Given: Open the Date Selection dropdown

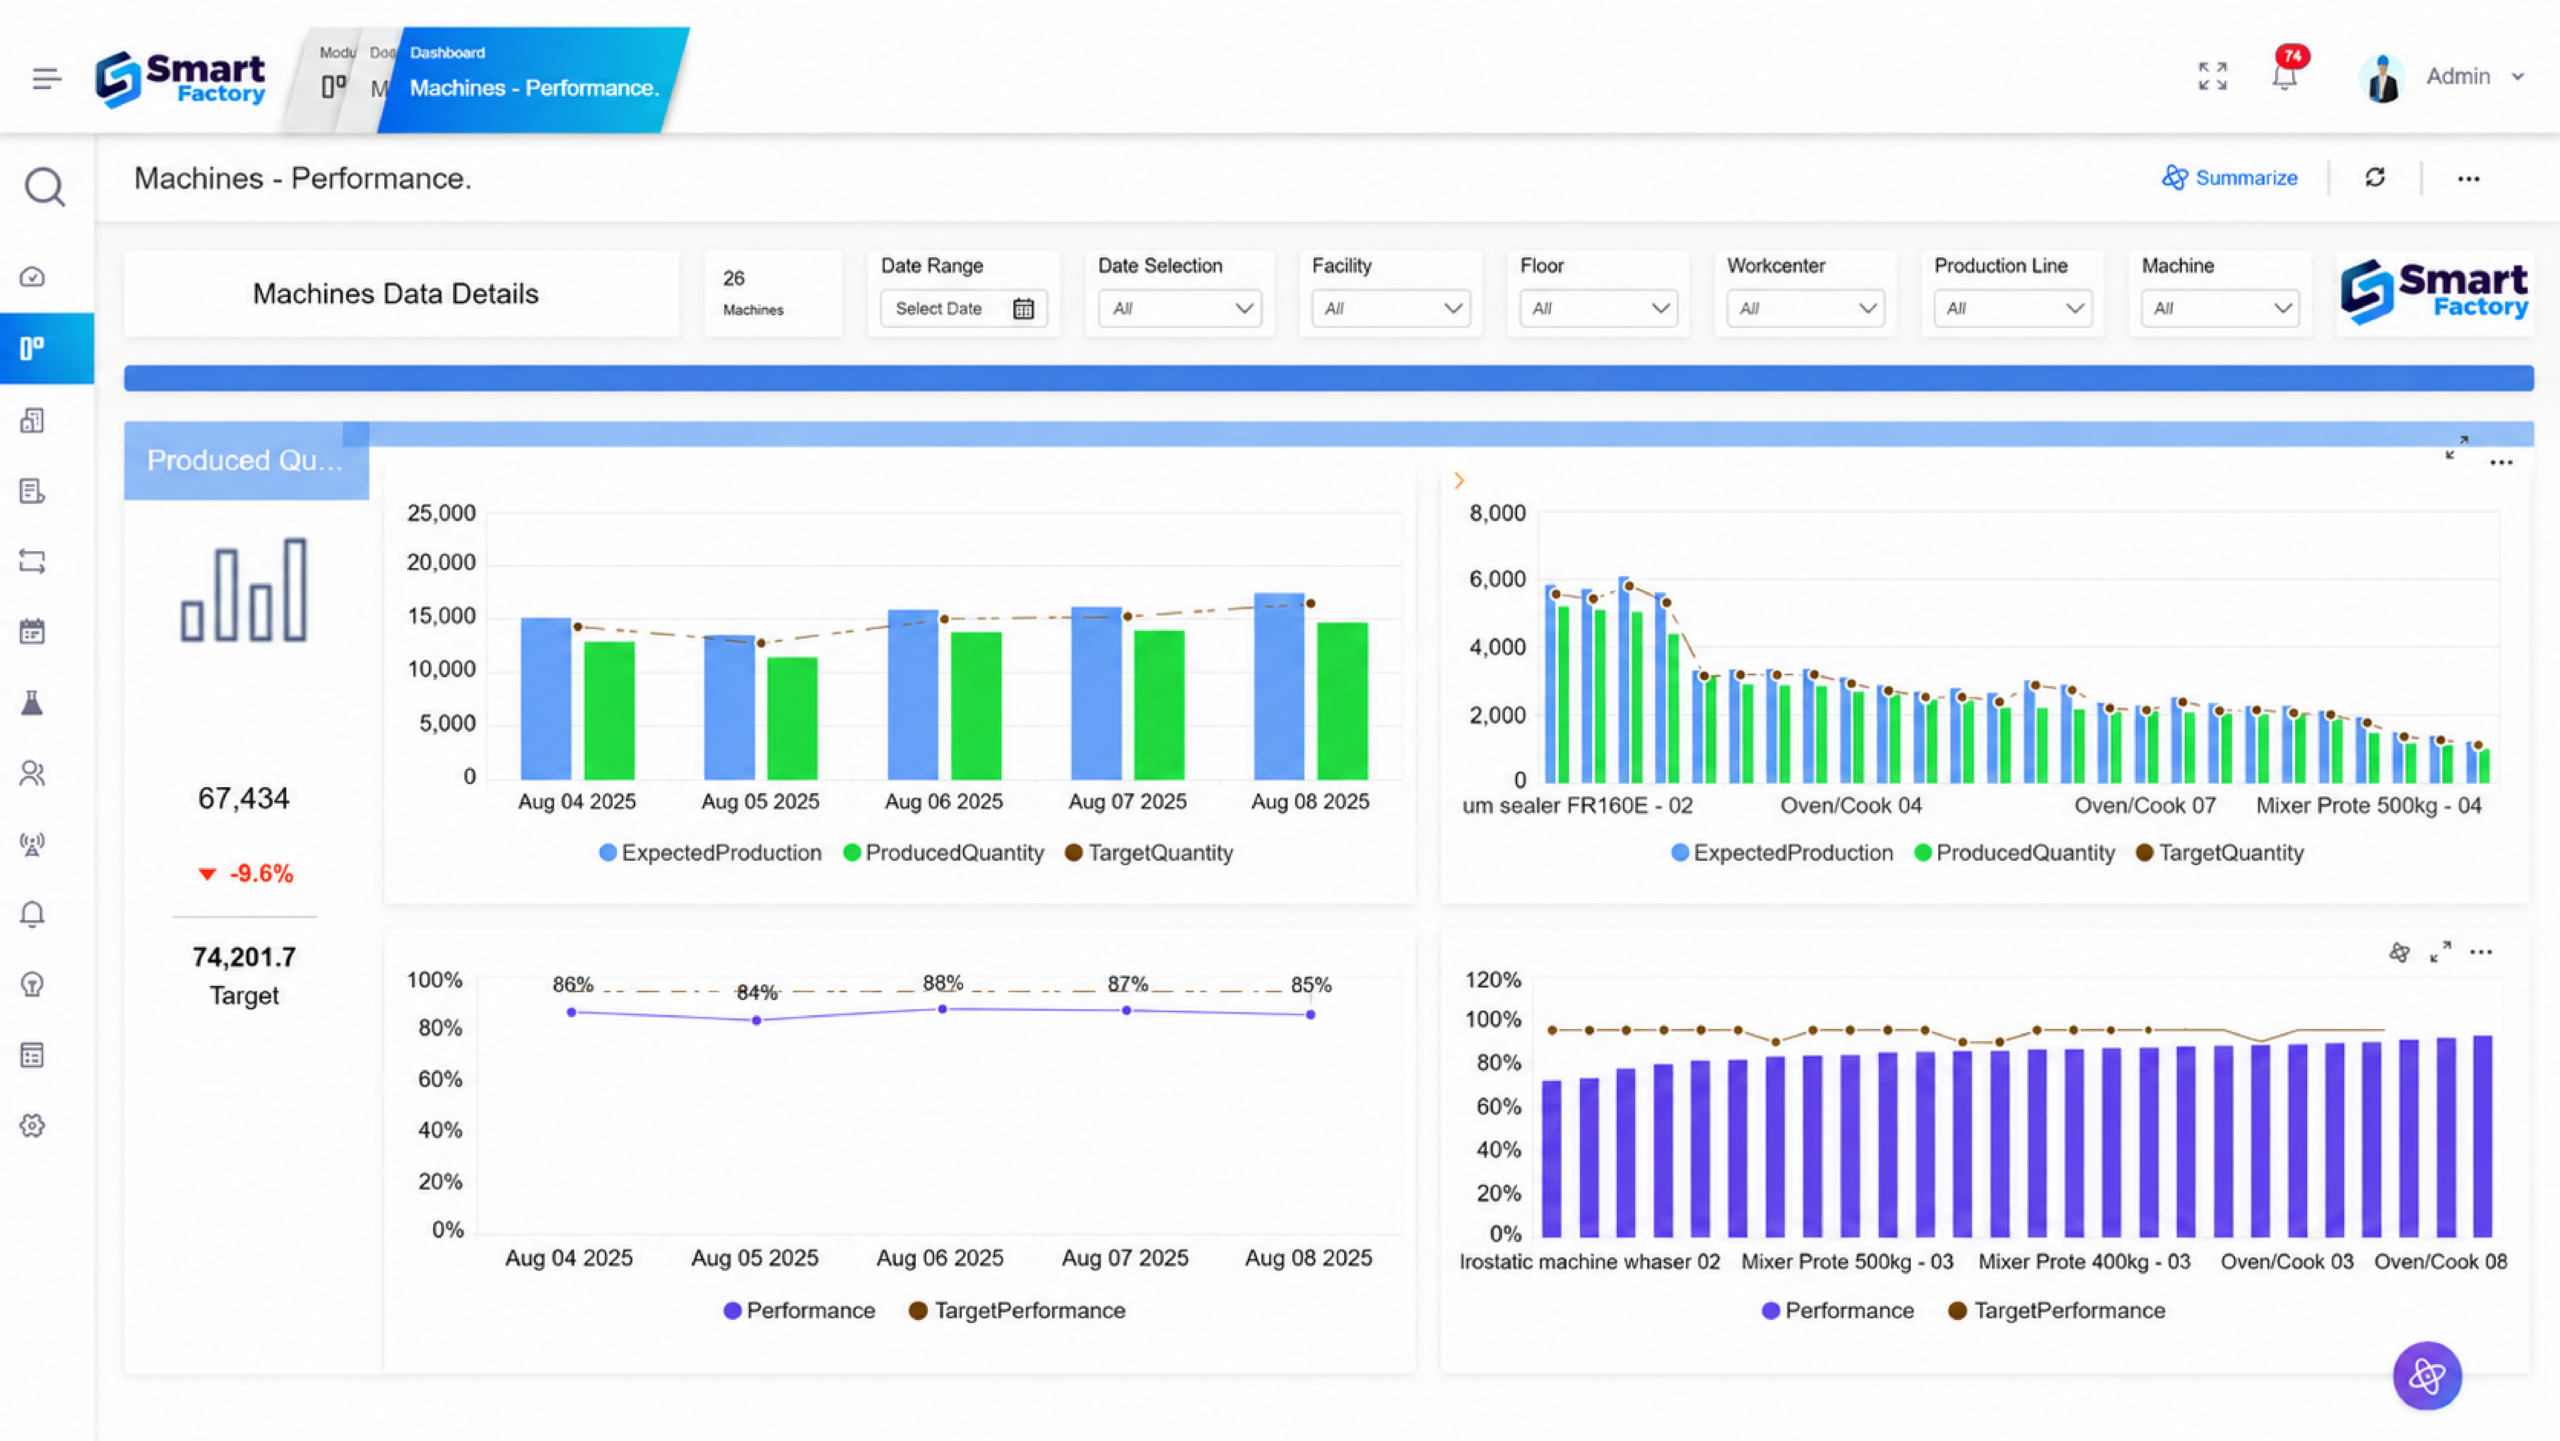Looking at the screenshot, I should 1180,309.
